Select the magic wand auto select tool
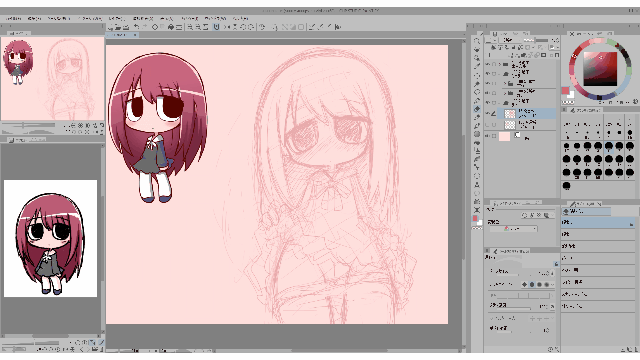Viewport: 640px width, 360px height. (477, 84)
